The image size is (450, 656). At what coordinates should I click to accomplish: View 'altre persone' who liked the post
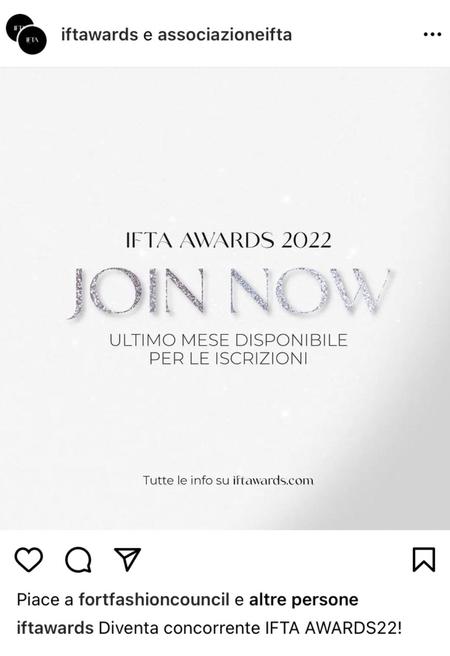(304, 600)
